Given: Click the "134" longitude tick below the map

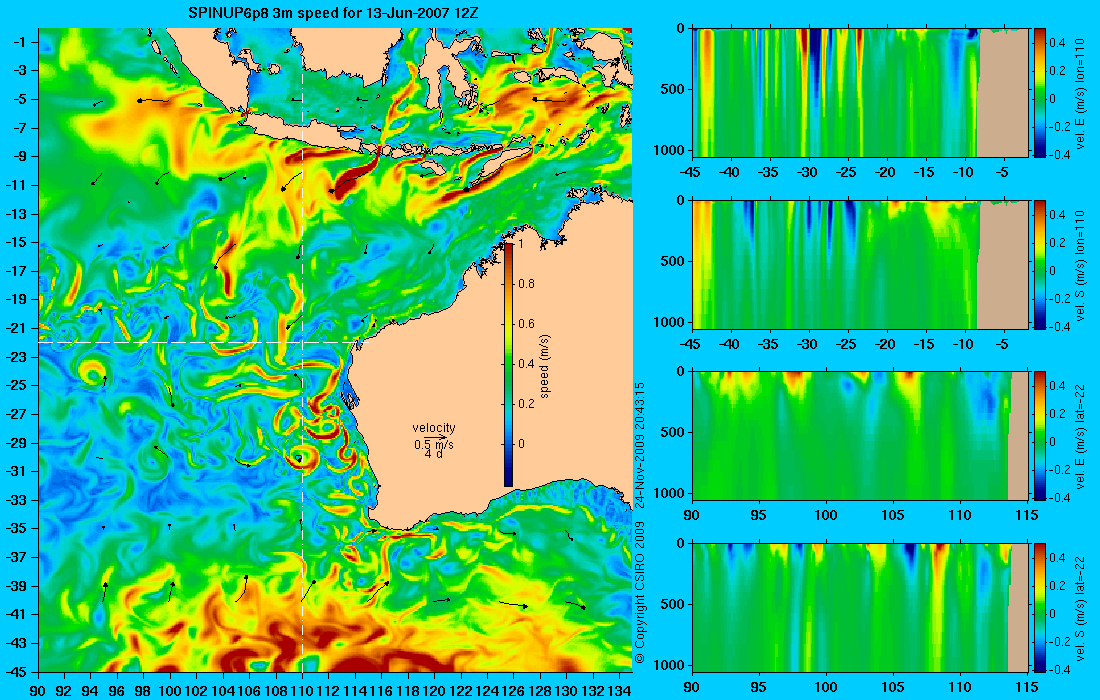Looking at the screenshot, I should tap(619, 690).
